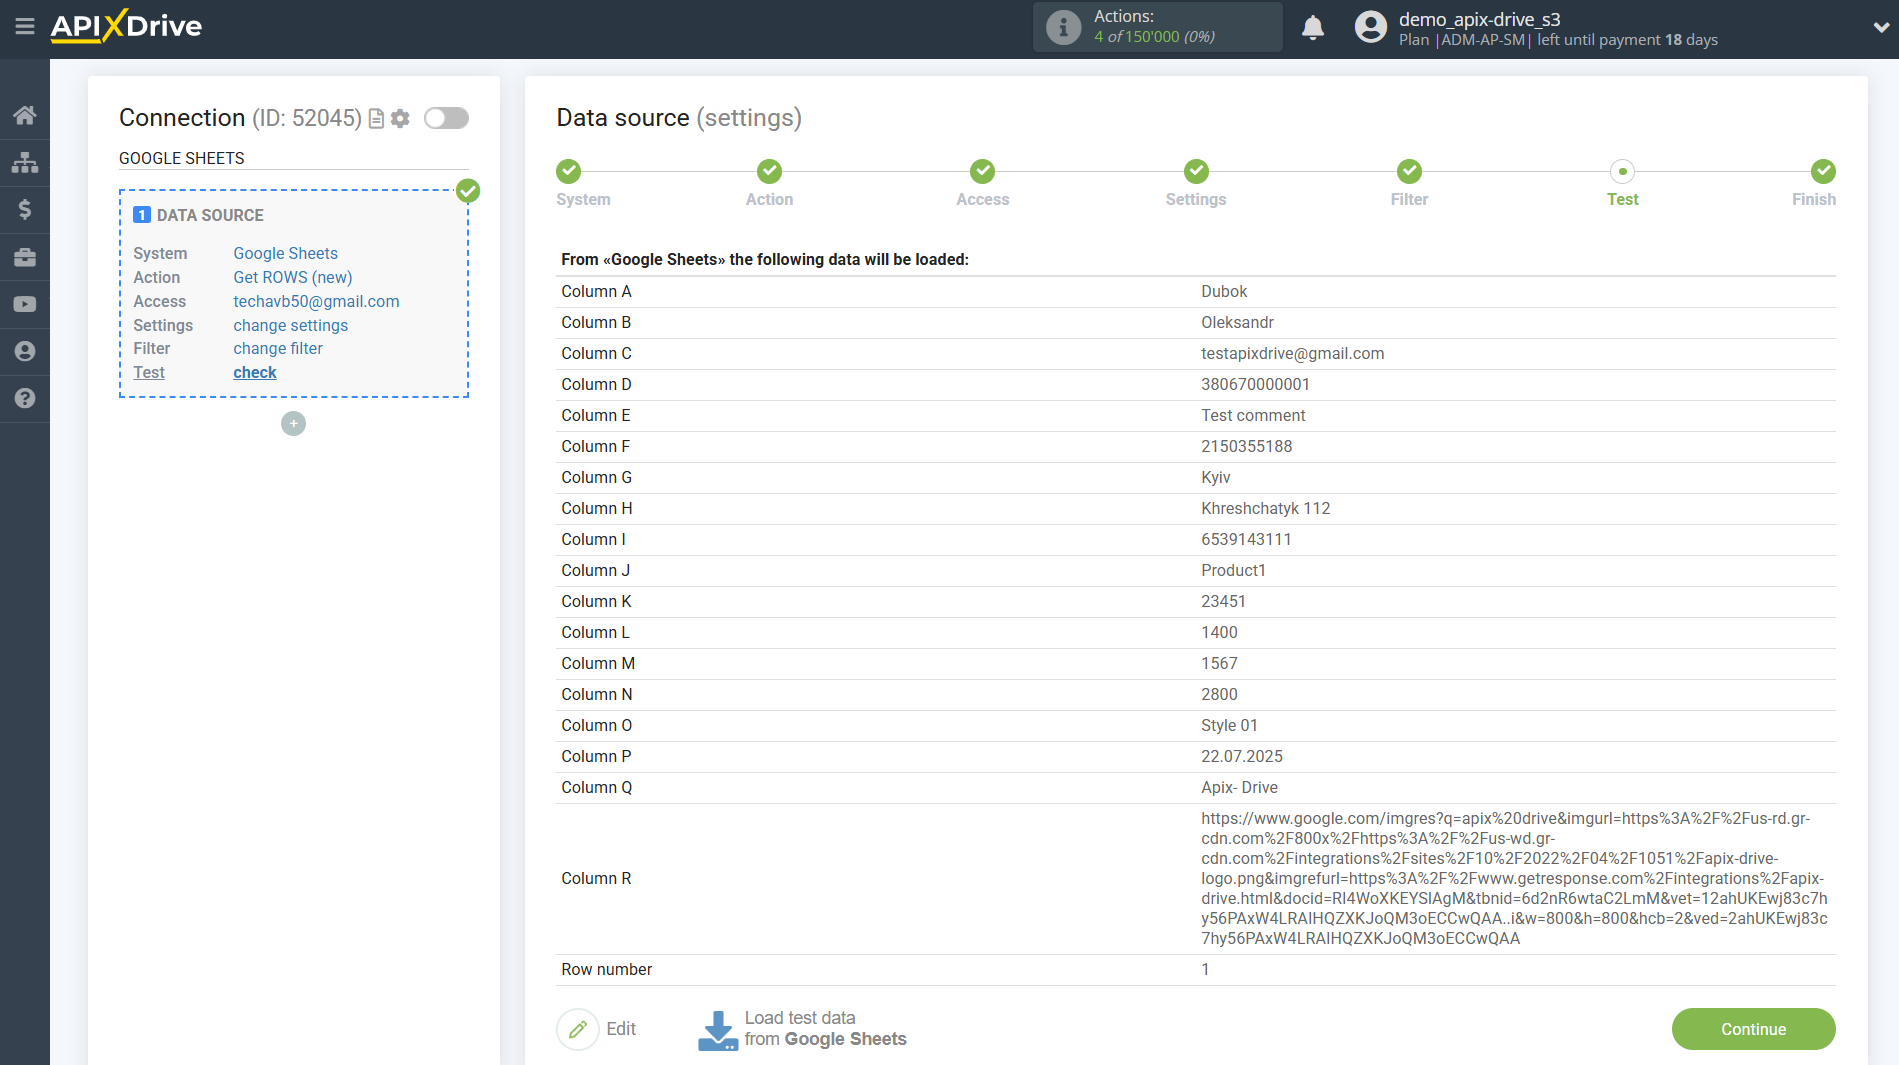This screenshot has height=1065, width=1899.
Task: Click the Oleksandr value
Action: [1237, 322]
